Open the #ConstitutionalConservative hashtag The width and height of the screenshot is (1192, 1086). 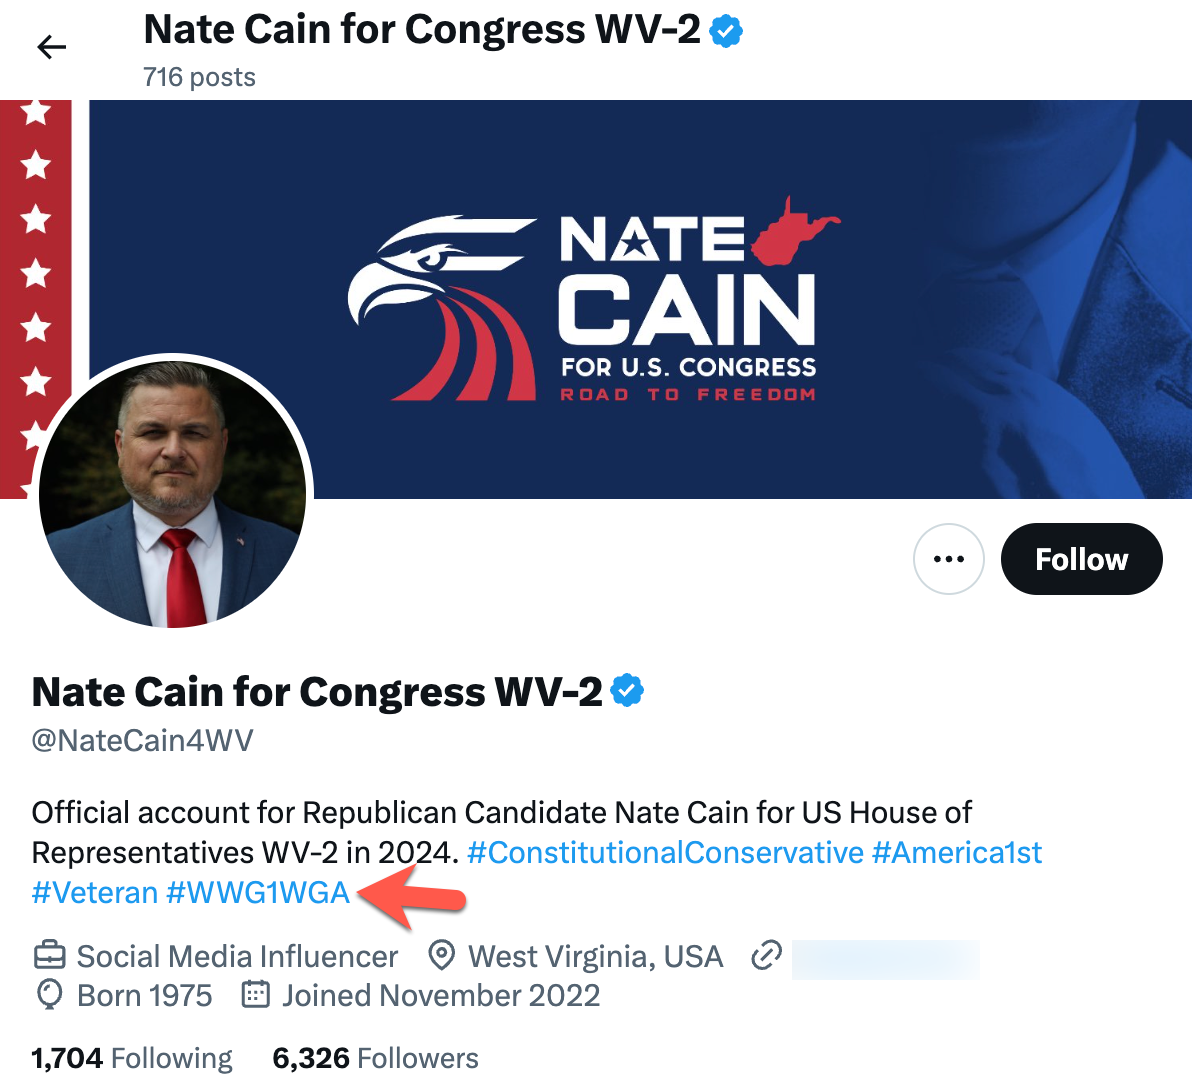point(665,852)
